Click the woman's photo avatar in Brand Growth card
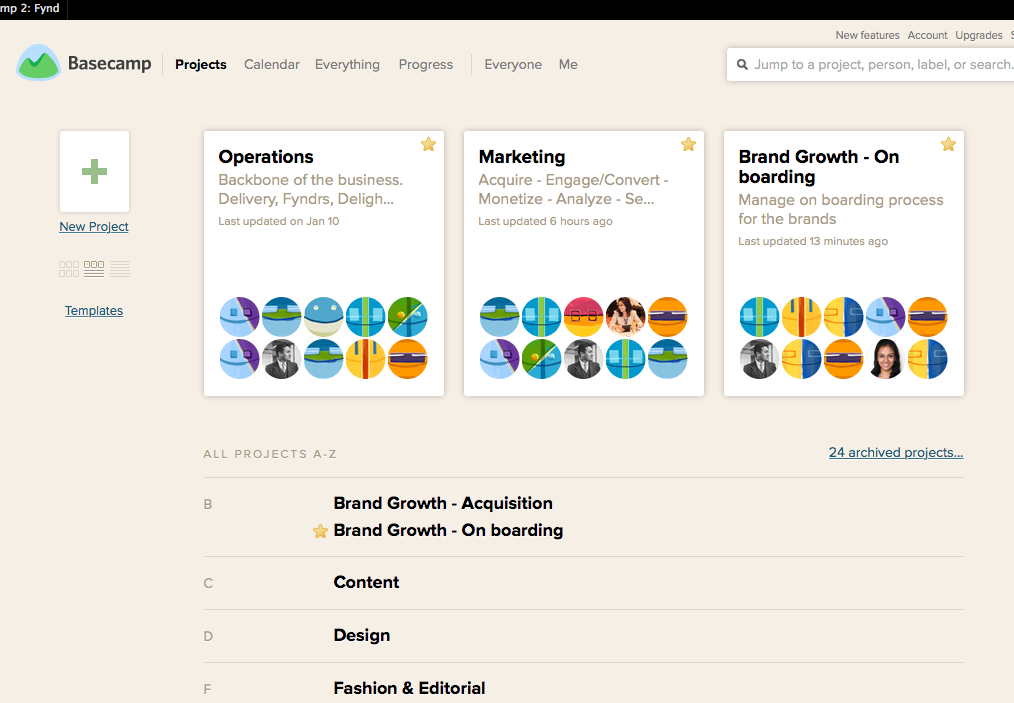 click(x=887, y=359)
